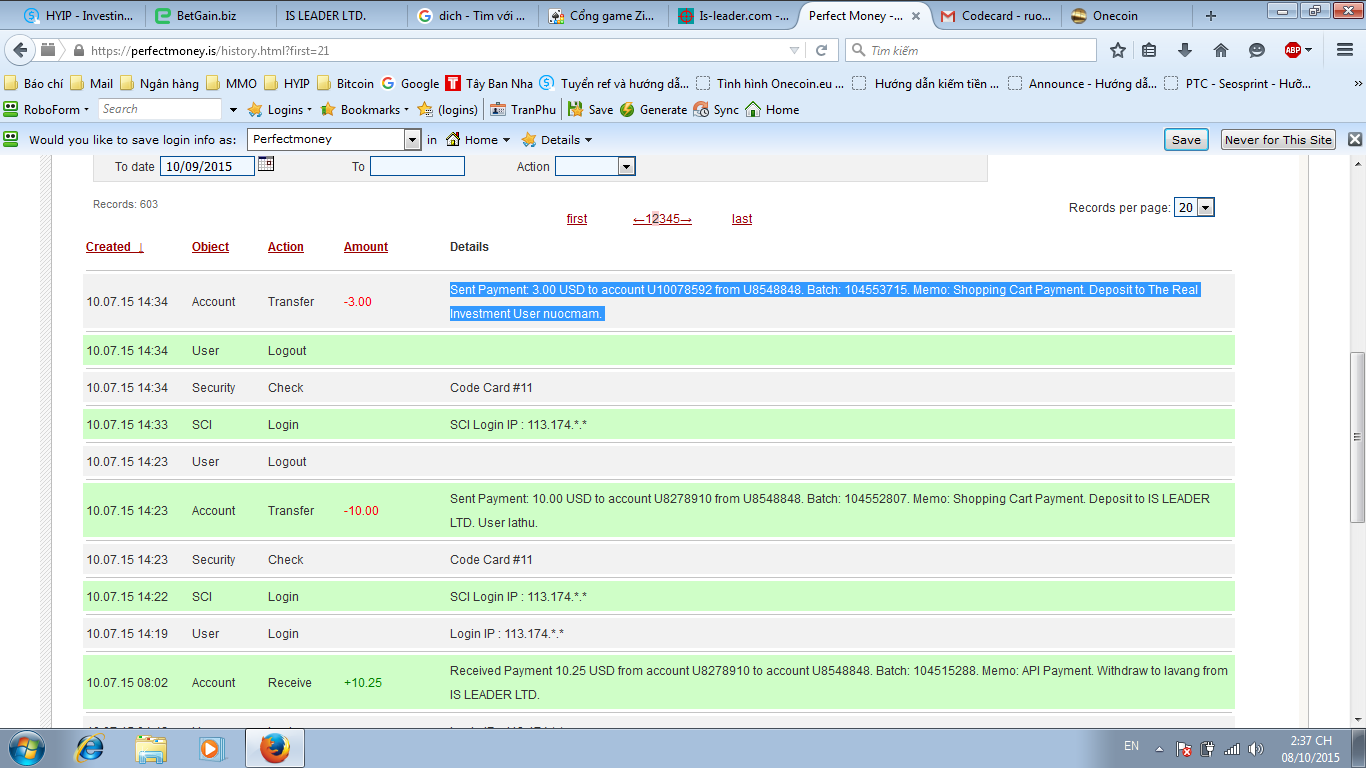
Task: Open the Firefox downloads arrow icon
Action: pyautogui.click(x=1185, y=50)
